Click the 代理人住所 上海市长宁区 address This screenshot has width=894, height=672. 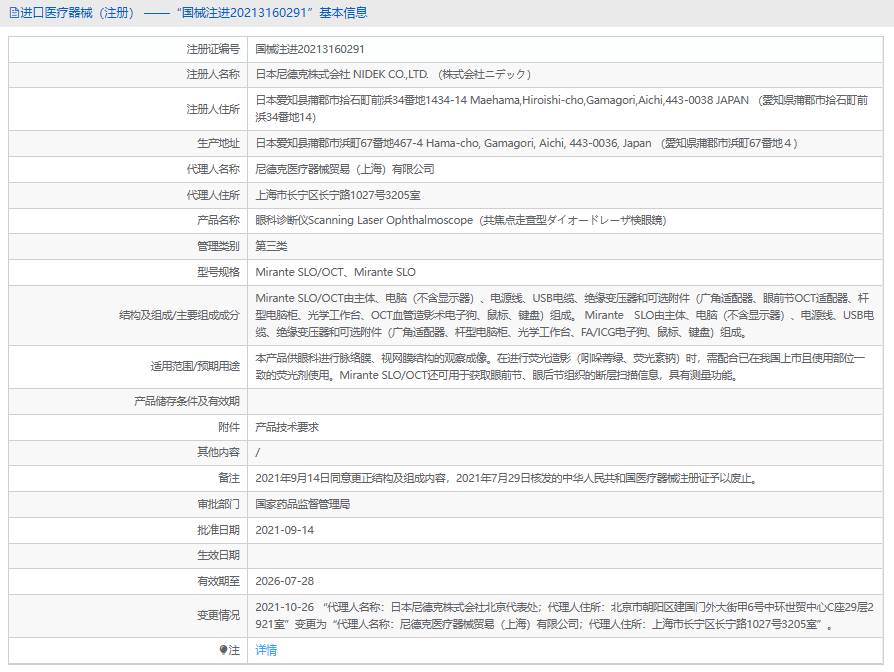338,195
